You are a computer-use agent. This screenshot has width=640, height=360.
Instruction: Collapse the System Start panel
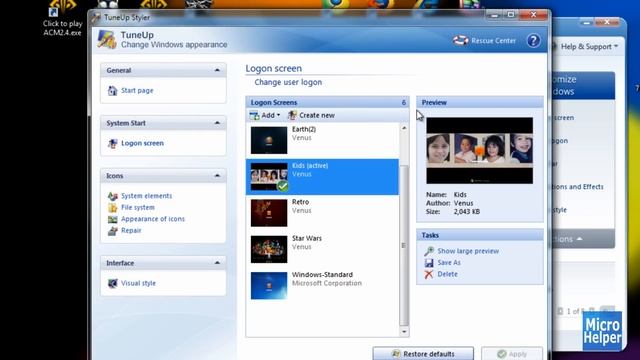click(x=217, y=123)
